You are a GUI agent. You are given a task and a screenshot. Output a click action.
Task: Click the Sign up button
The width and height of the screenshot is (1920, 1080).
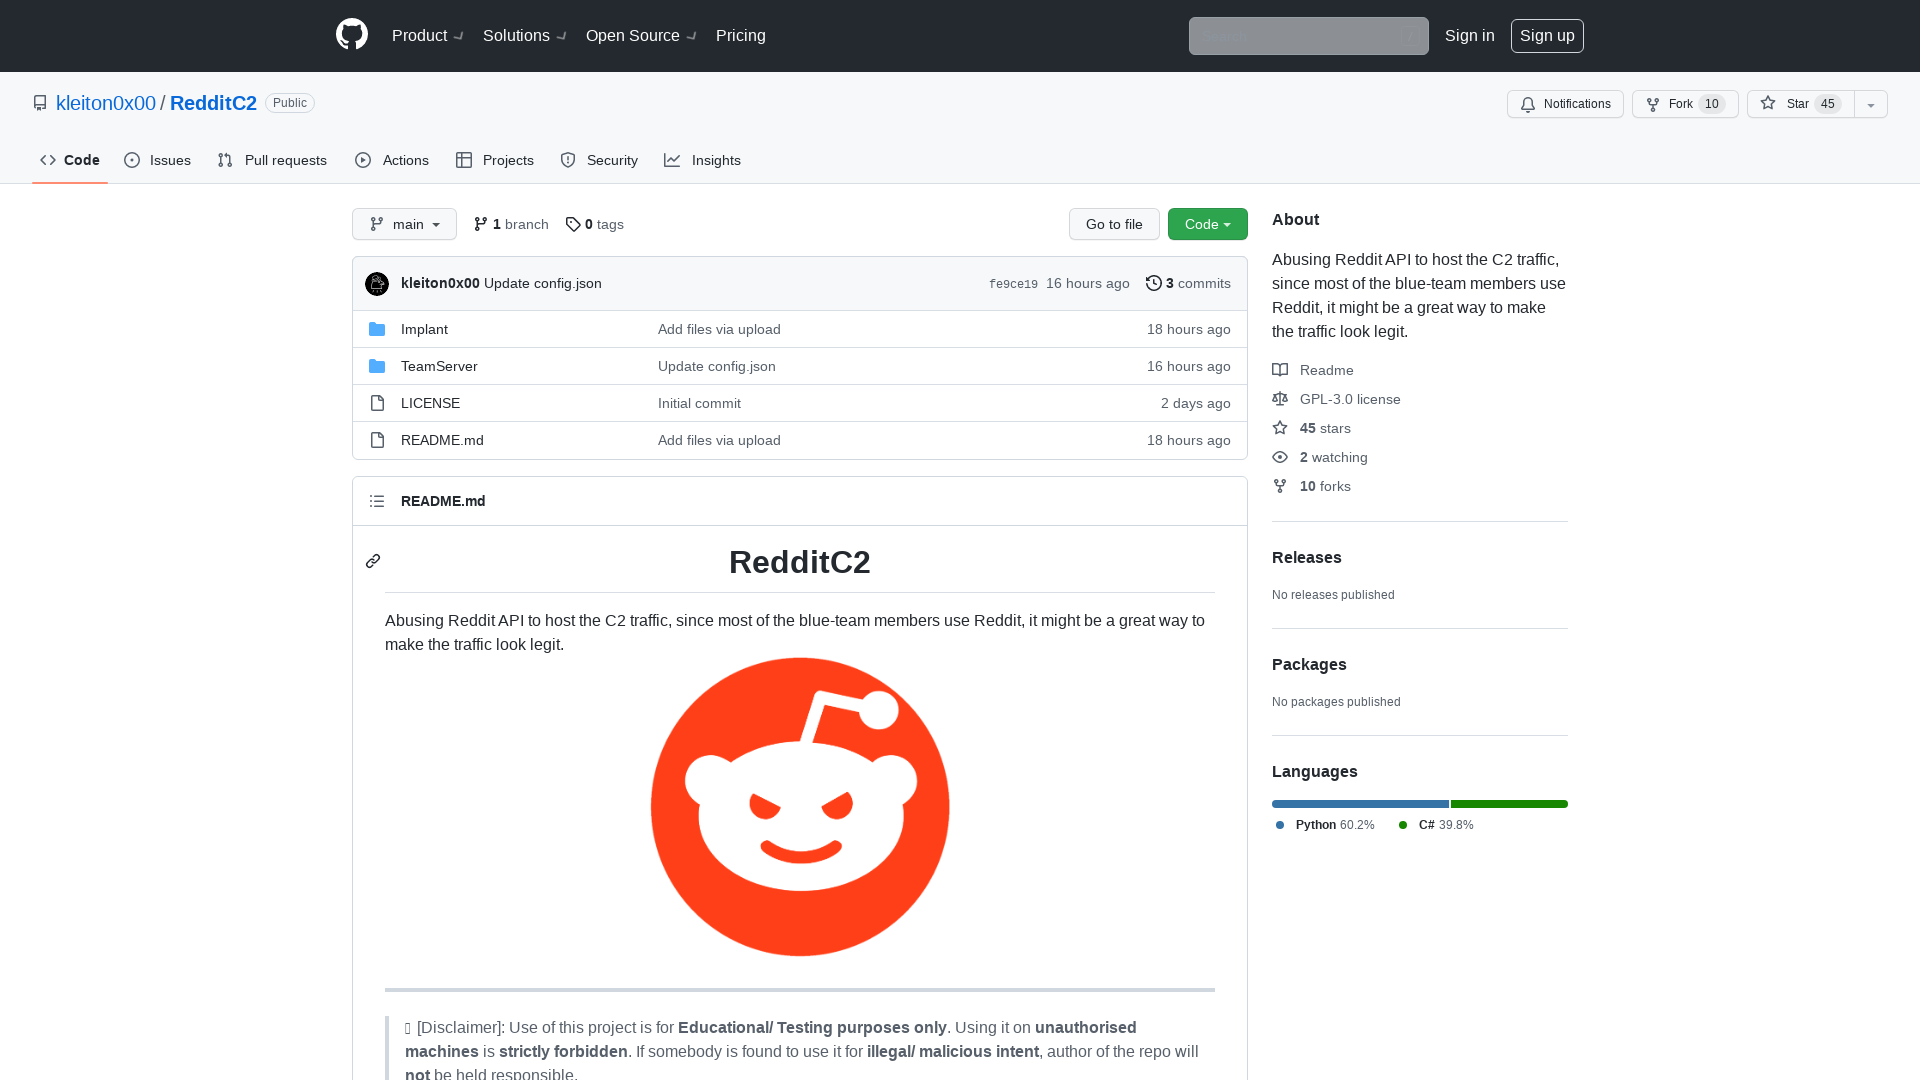pos(1547,36)
